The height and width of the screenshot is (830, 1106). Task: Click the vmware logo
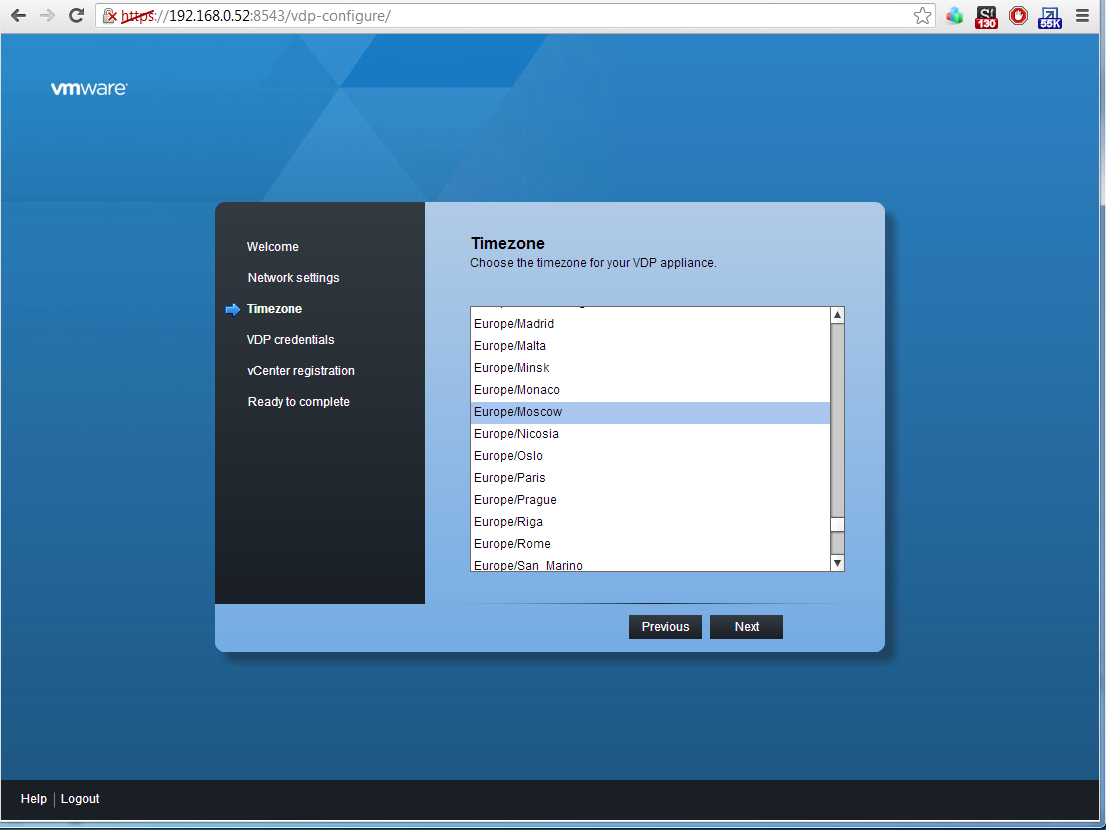click(x=89, y=88)
